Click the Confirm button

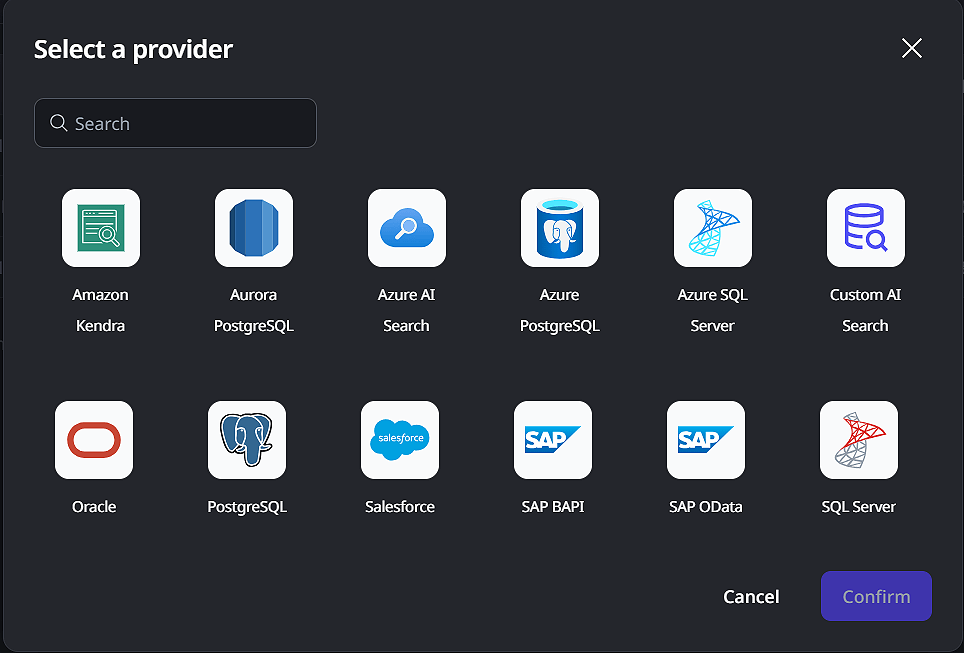(876, 596)
